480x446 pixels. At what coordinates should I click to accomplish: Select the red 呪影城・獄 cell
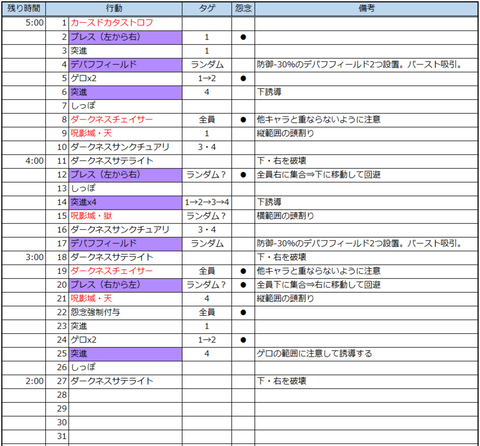point(125,216)
